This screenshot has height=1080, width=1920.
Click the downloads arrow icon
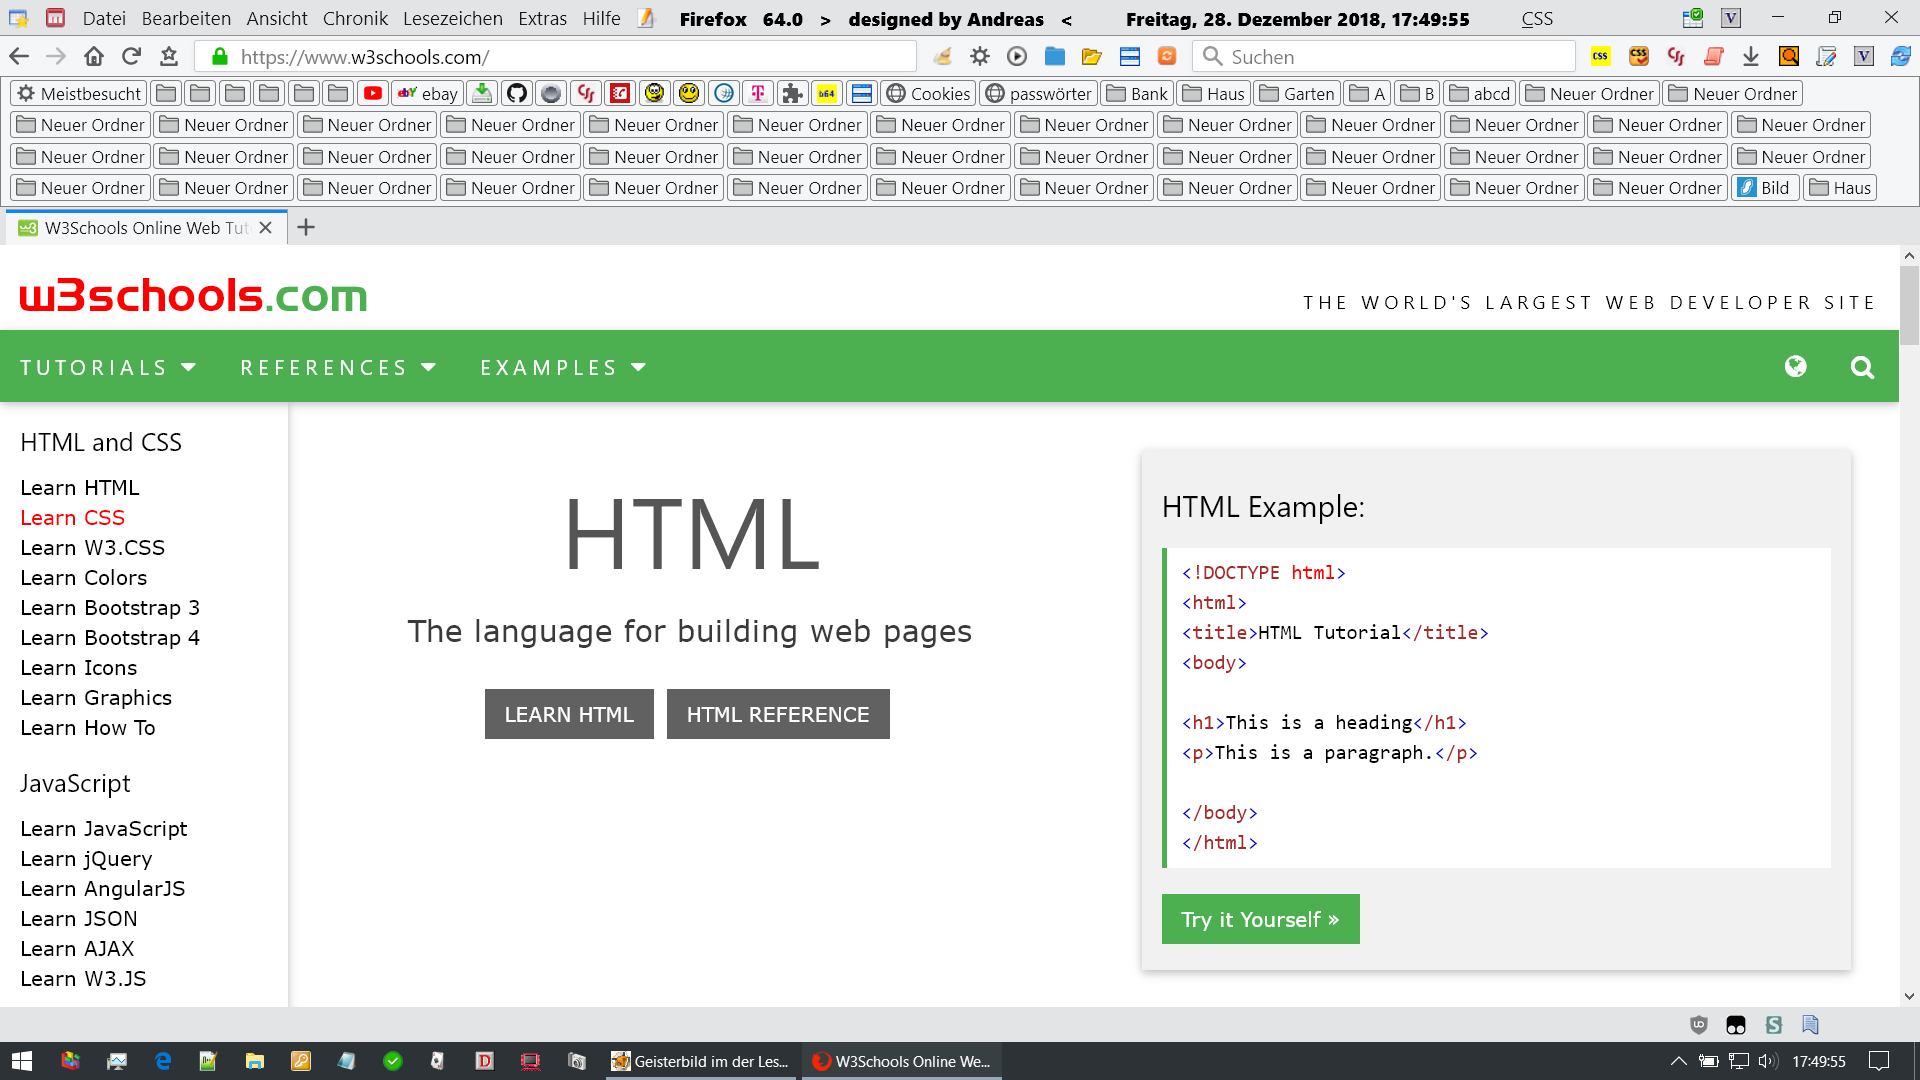(1750, 57)
